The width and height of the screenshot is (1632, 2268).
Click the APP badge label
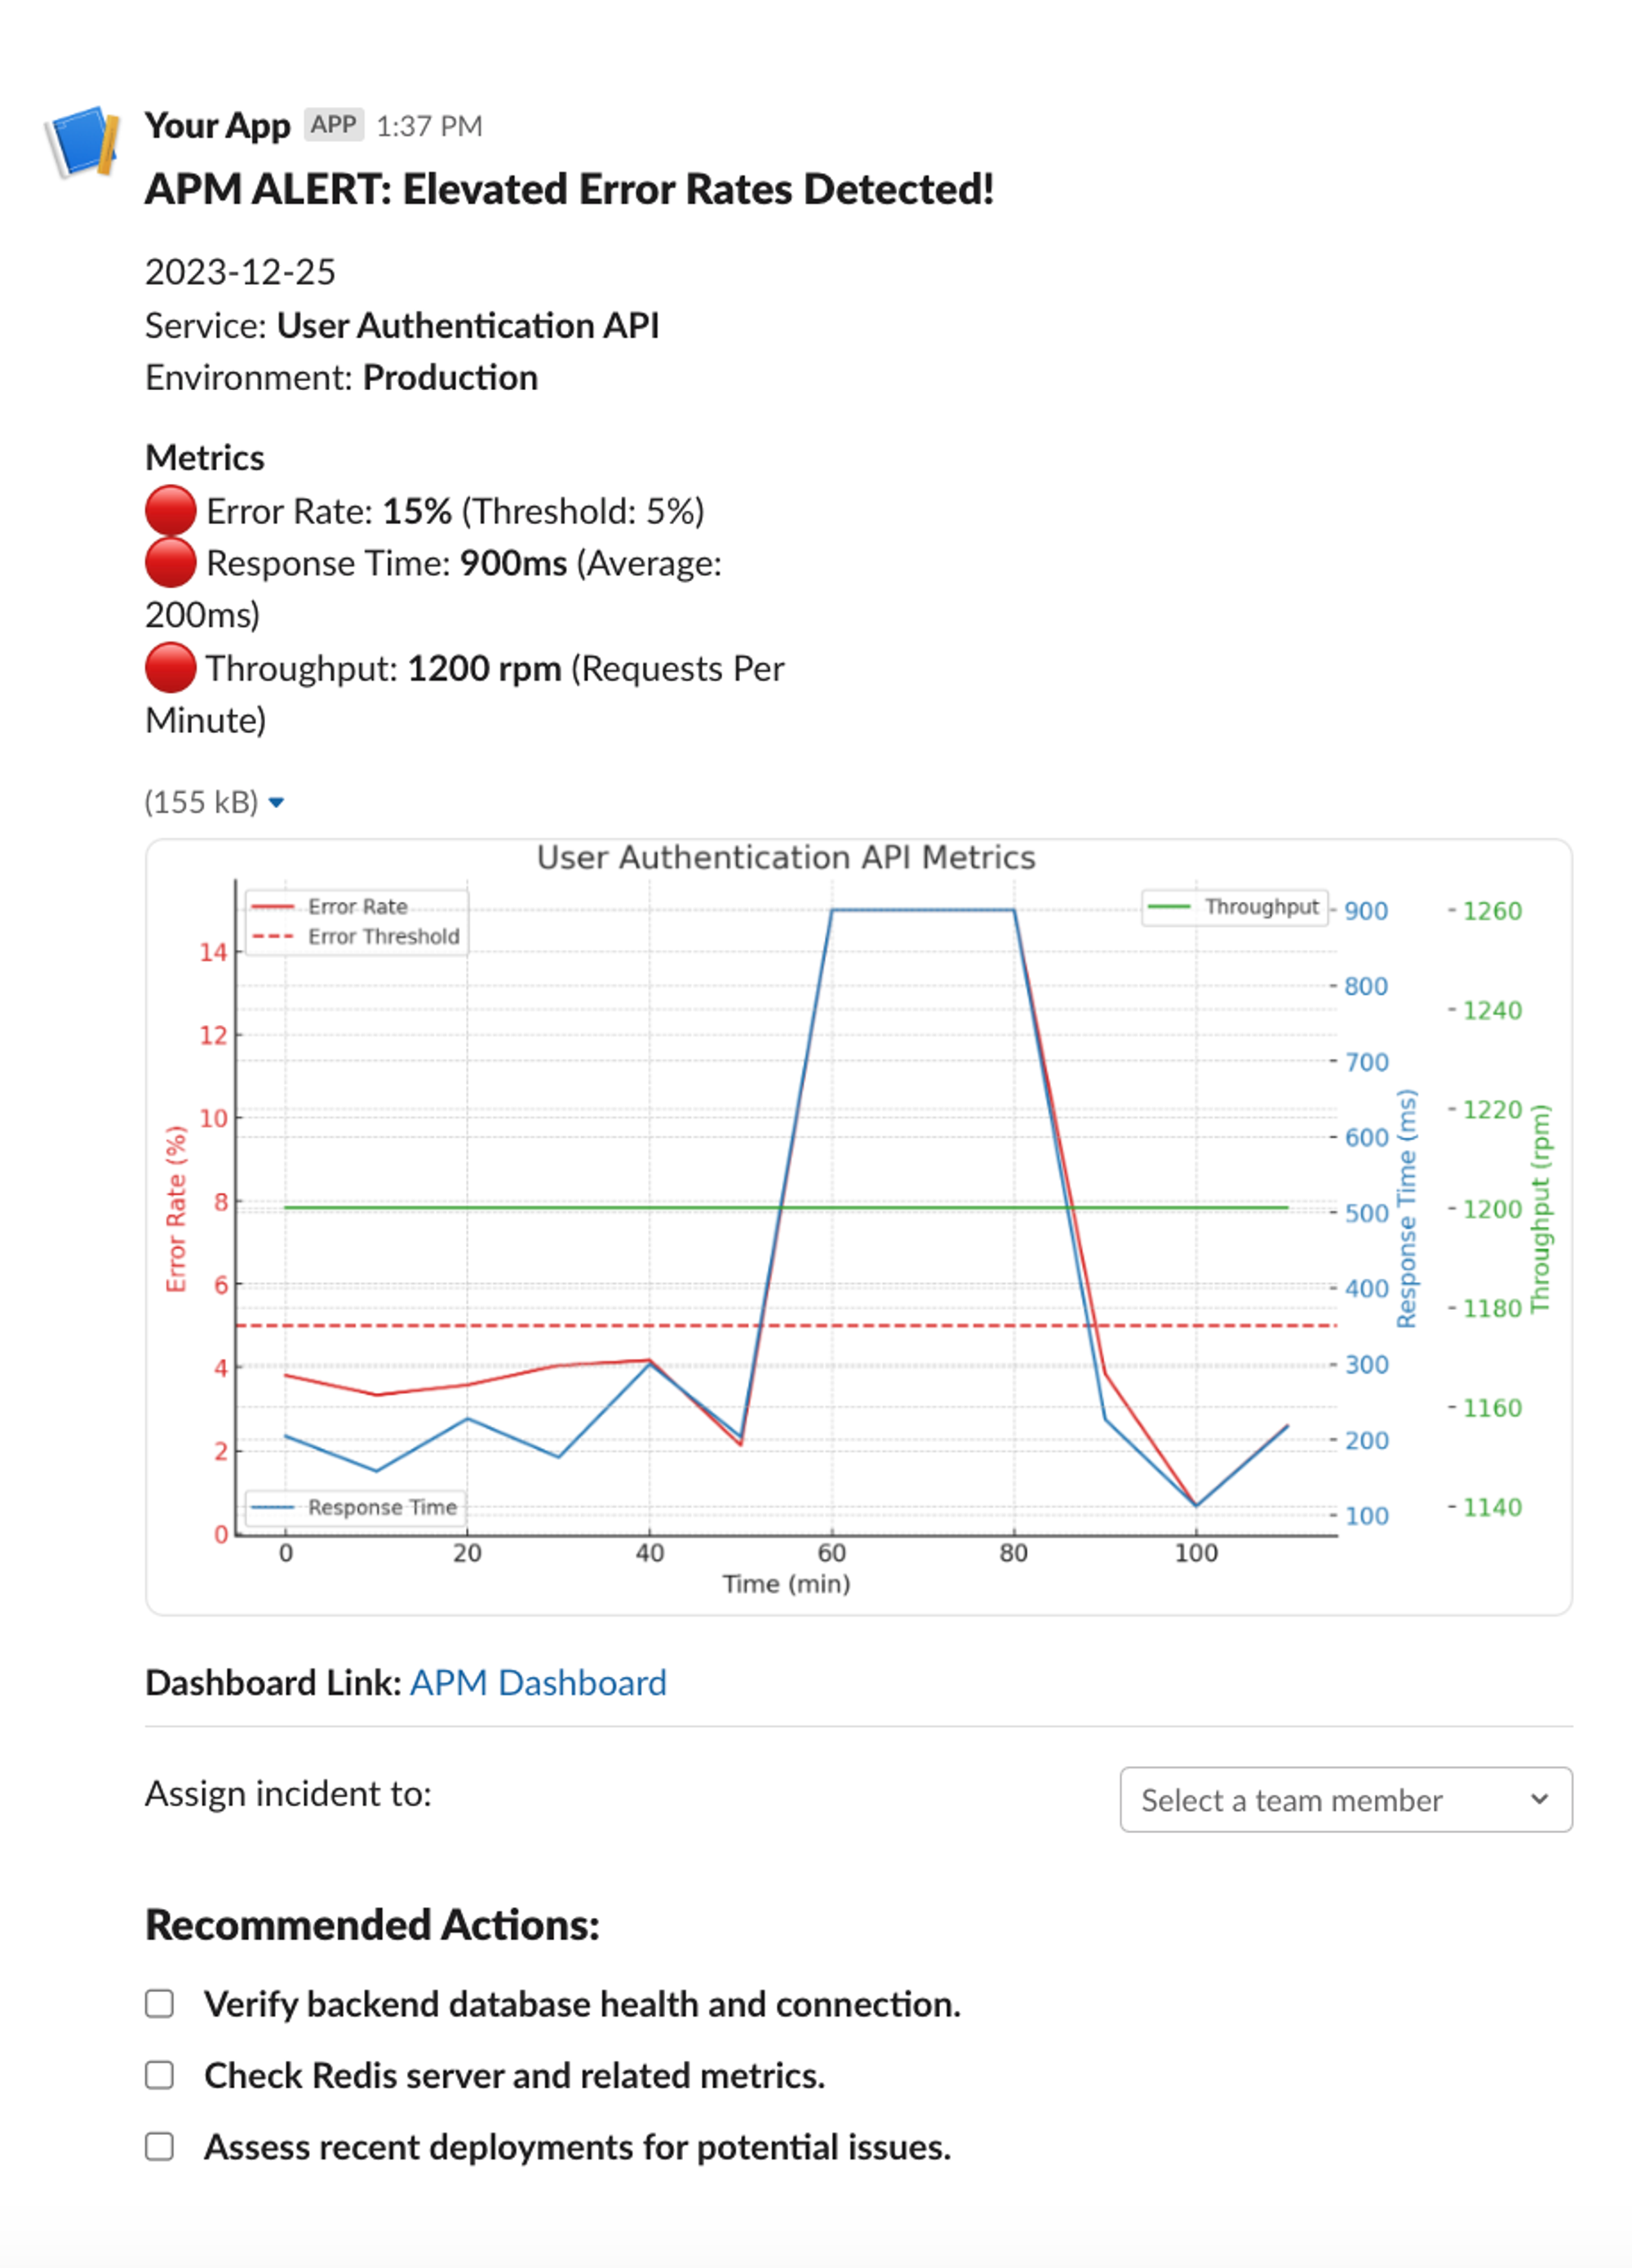pyautogui.click(x=333, y=125)
